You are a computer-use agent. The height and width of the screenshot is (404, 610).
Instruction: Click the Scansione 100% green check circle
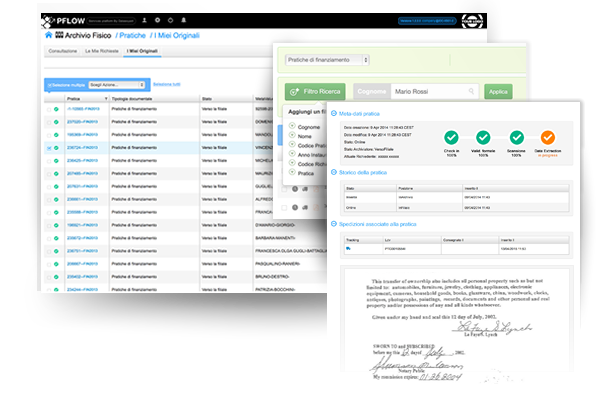(x=516, y=138)
